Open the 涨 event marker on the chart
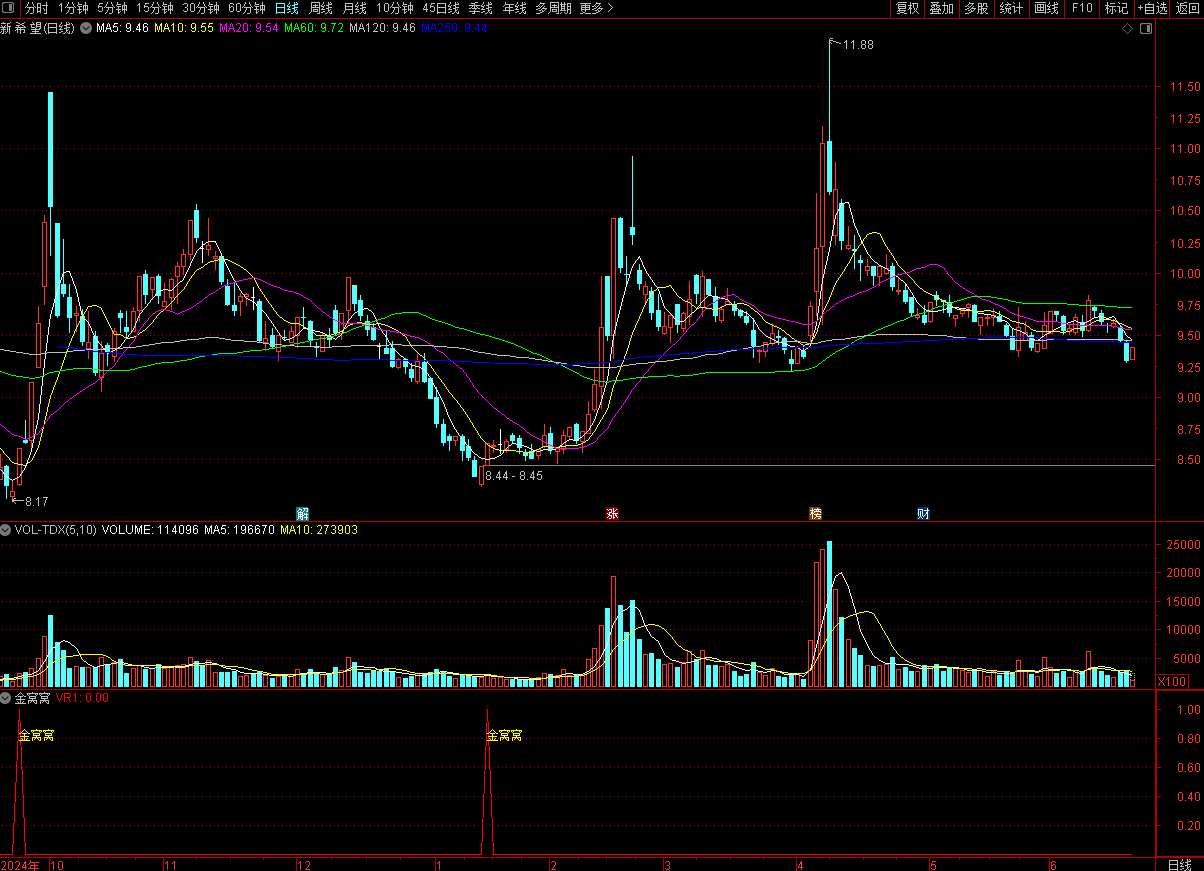The width and height of the screenshot is (1204, 871). 612,514
